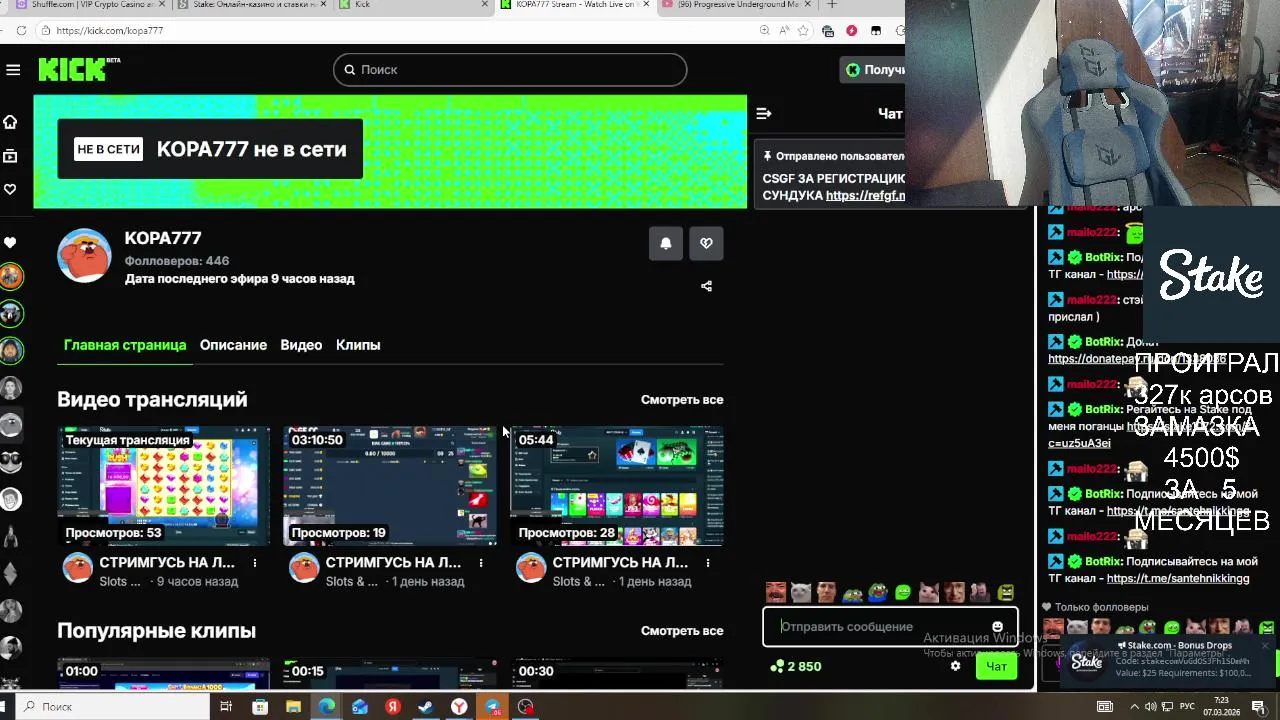Open the Текущая трансляция video thumbnail

[163, 486]
